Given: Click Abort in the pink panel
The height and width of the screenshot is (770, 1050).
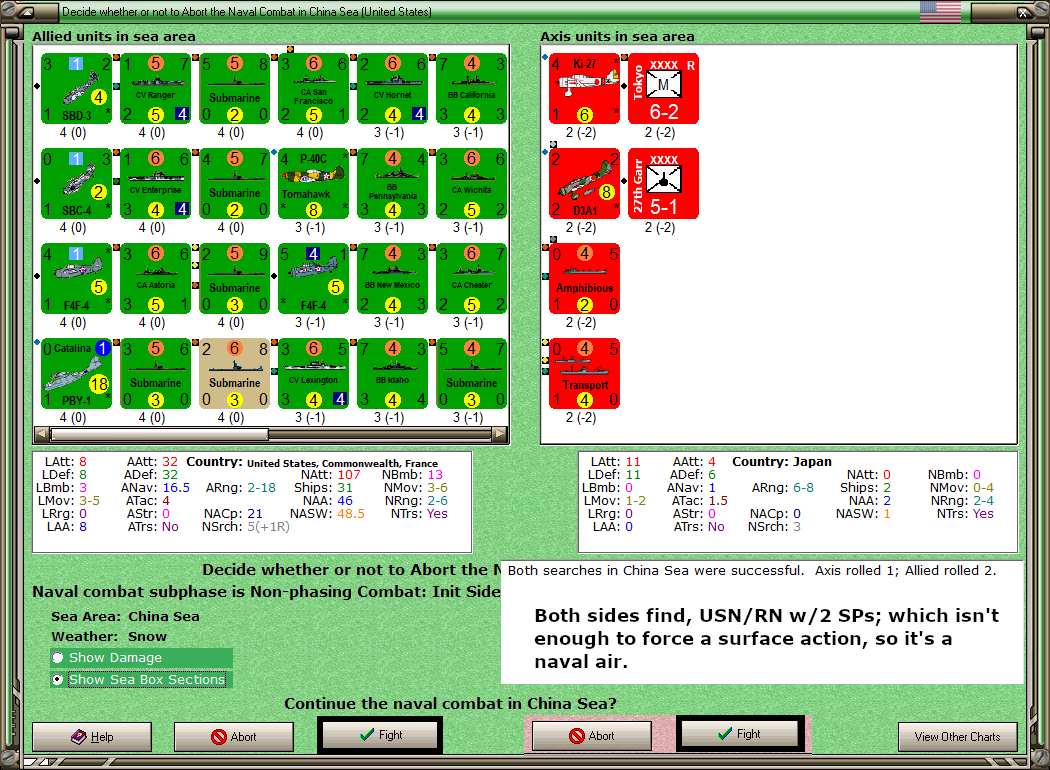Looking at the screenshot, I should point(592,736).
